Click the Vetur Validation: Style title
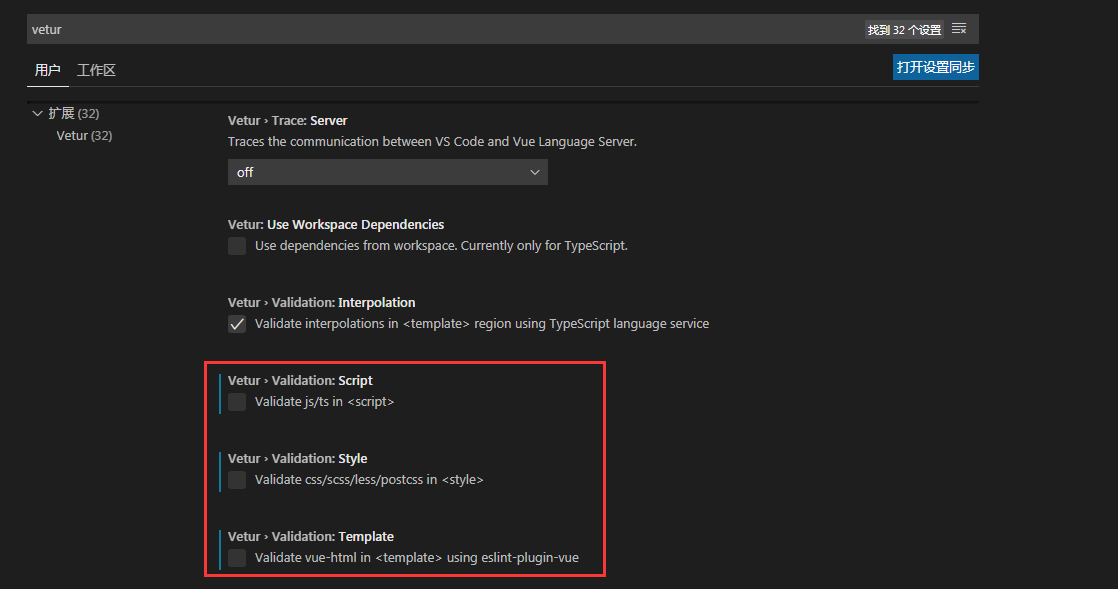This screenshot has height=589, width=1118. pos(298,459)
